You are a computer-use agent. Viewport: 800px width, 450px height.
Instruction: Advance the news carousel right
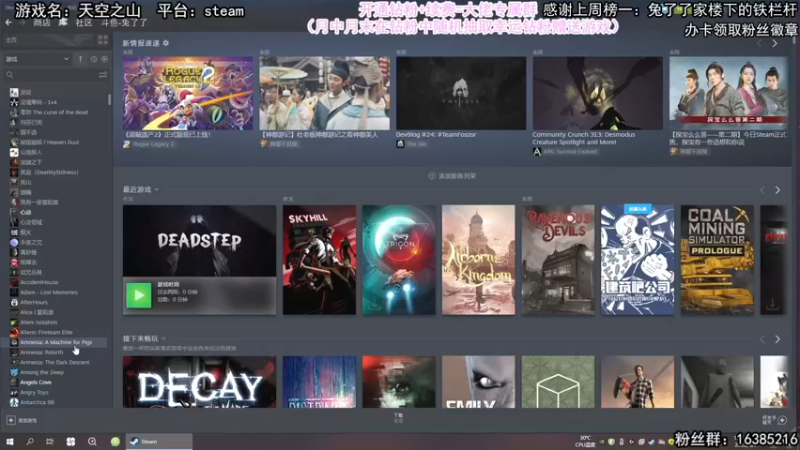click(x=774, y=44)
